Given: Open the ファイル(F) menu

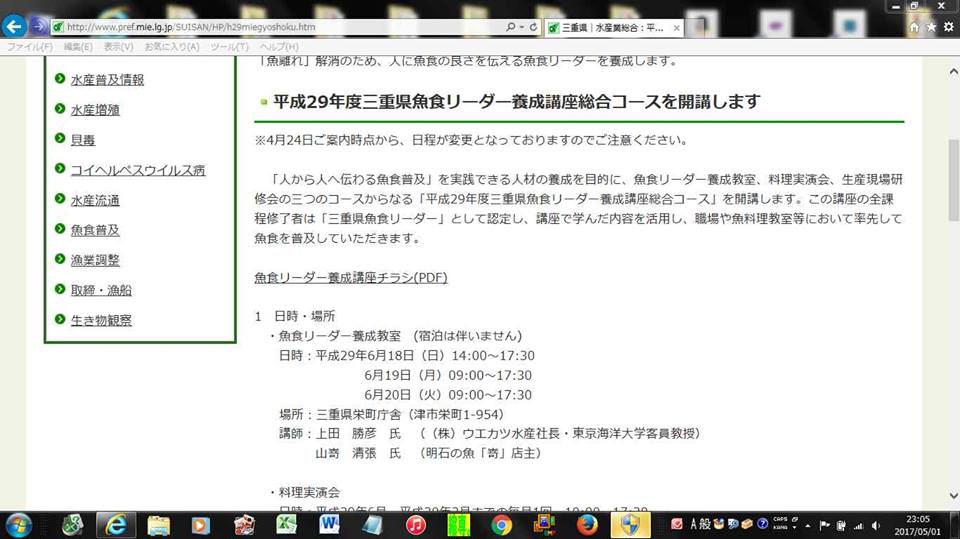Looking at the screenshot, I should point(29,47).
